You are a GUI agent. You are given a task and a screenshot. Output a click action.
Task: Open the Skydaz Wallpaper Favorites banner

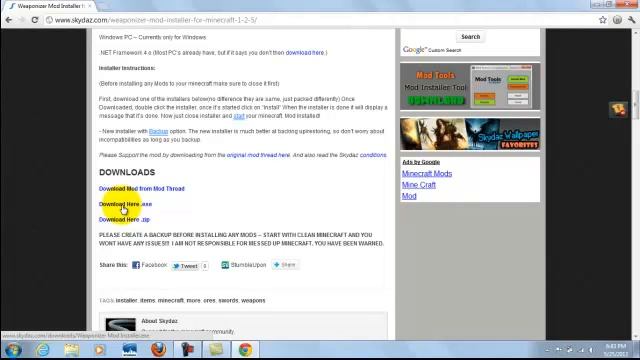[470, 134]
